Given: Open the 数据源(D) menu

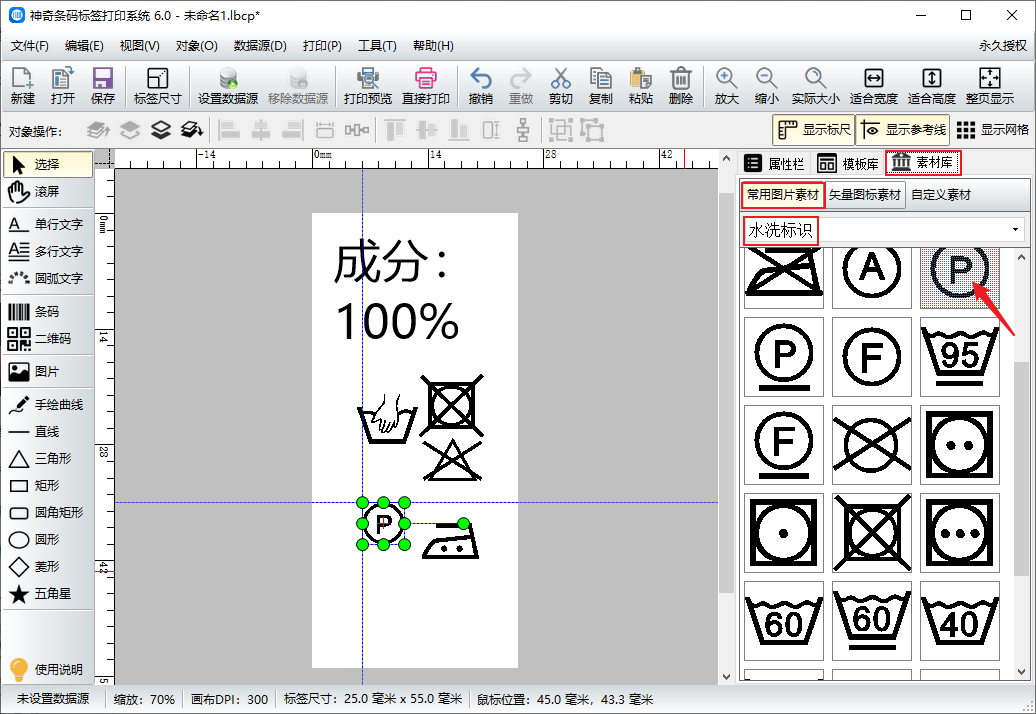Looking at the screenshot, I should pos(260,46).
